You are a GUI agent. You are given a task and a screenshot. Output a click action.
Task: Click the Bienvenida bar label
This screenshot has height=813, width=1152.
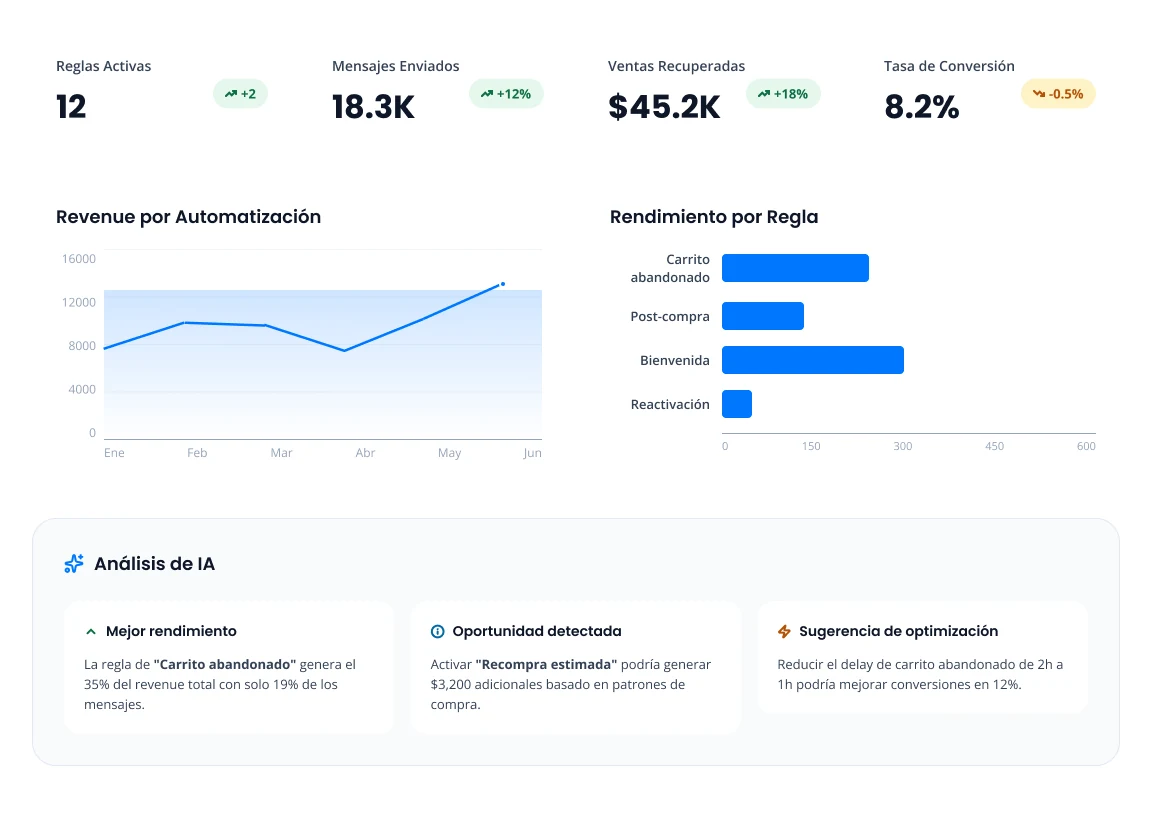point(674,361)
